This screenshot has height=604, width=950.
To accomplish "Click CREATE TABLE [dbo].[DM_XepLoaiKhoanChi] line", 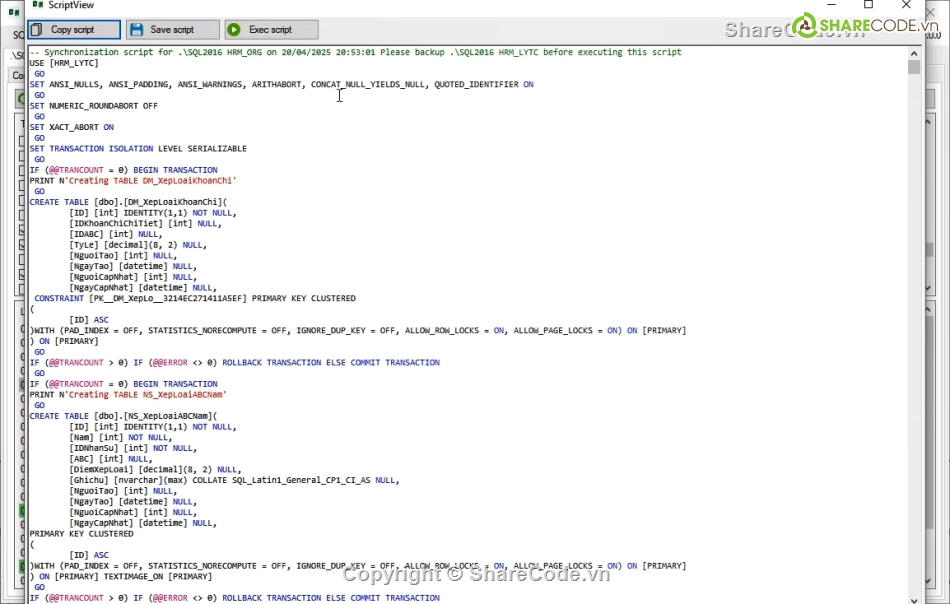I will point(128,202).
